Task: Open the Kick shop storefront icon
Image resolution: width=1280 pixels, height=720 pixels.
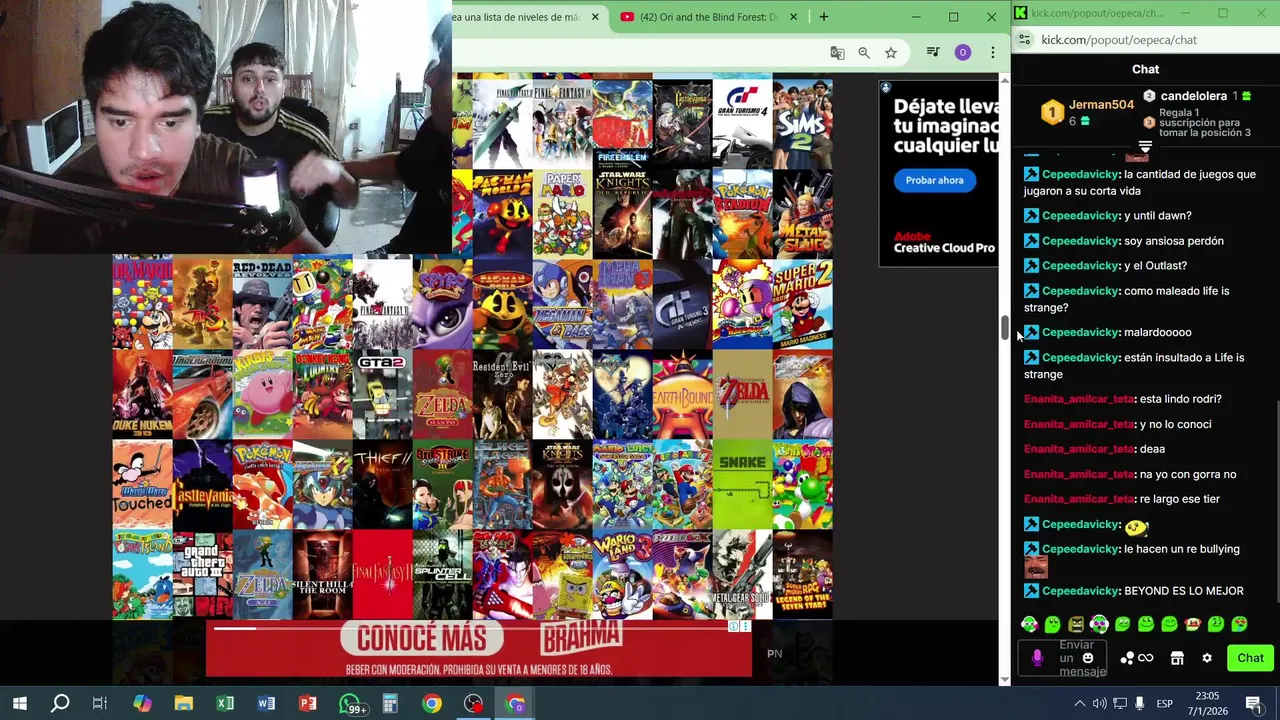Action: click(x=1177, y=658)
